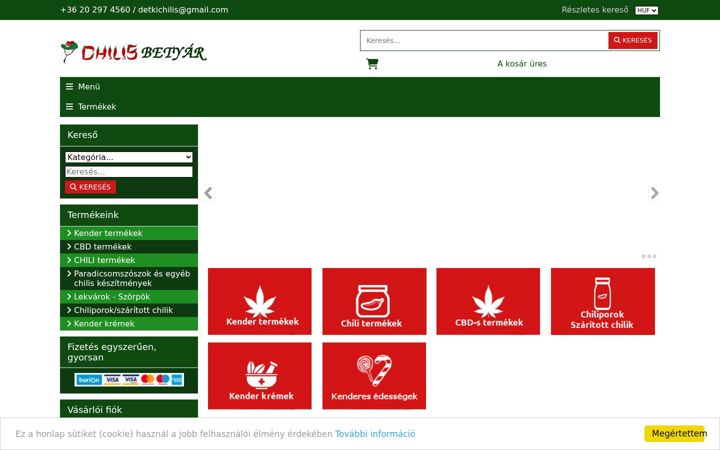720x450 pixels.
Task: Show previous slide with left arrow
Action: point(208,193)
